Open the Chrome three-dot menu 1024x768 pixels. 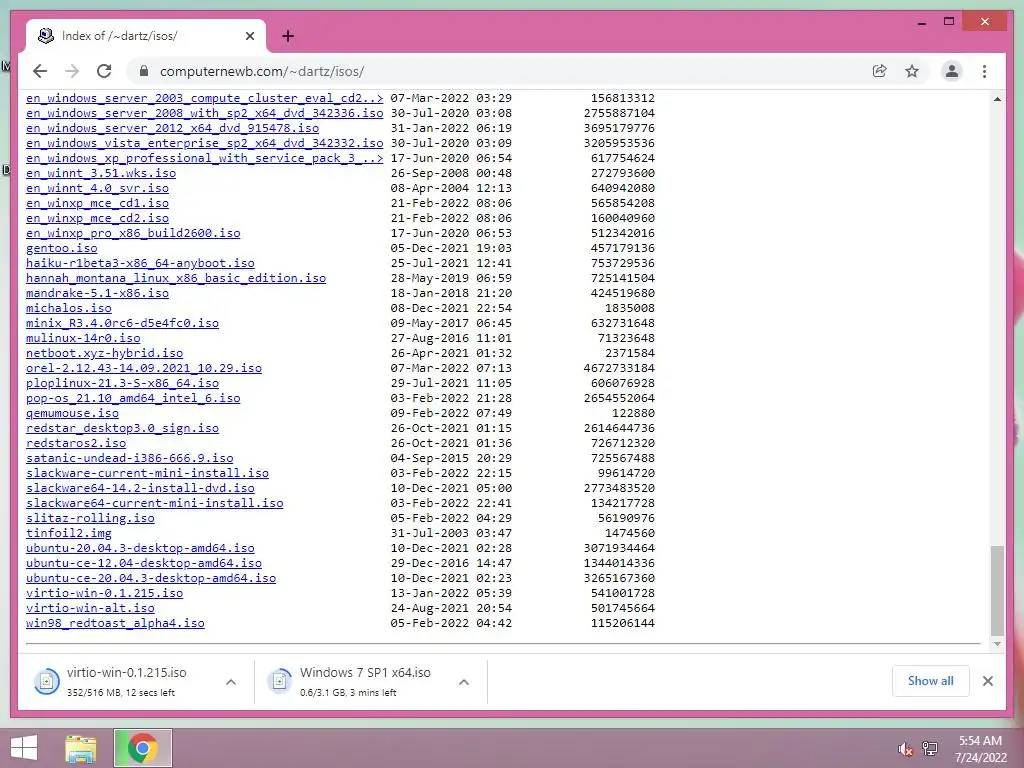pos(984,71)
